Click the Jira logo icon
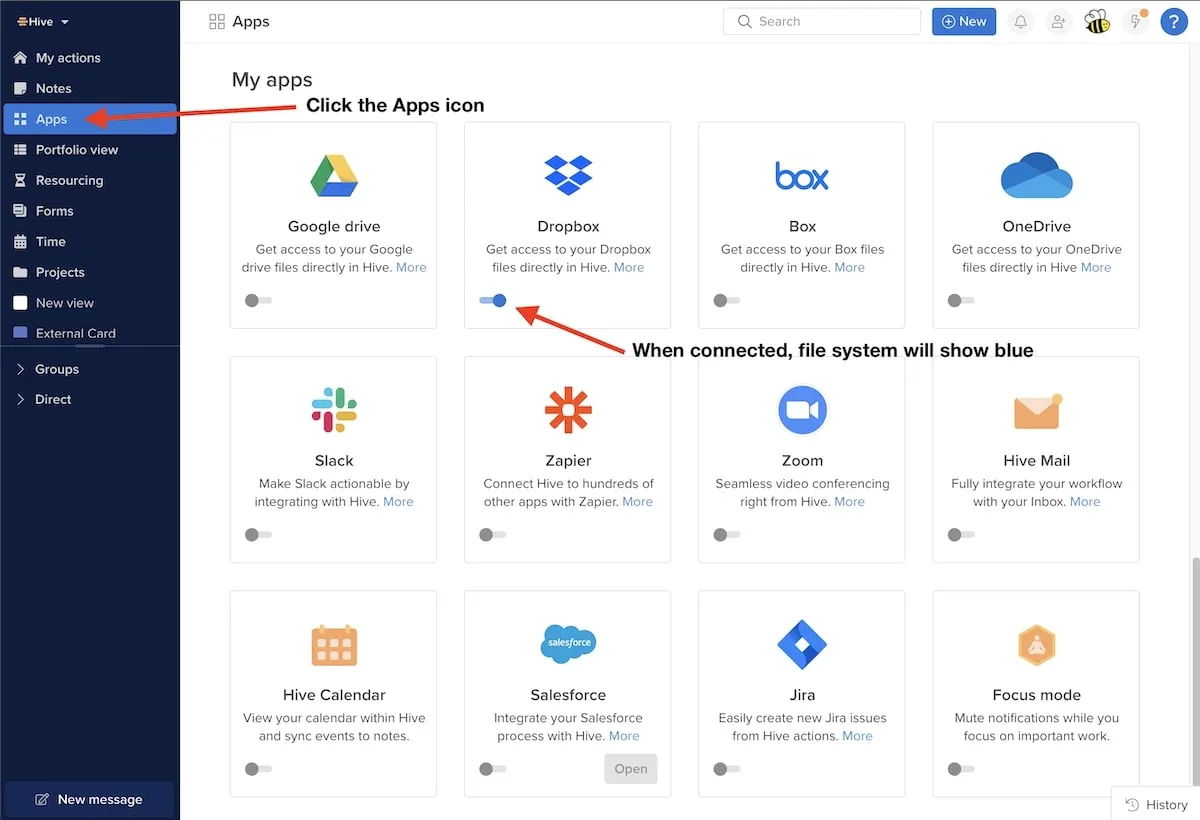Image resolution: width=1200 pixels, height=820 pixels. click(802, 645)
